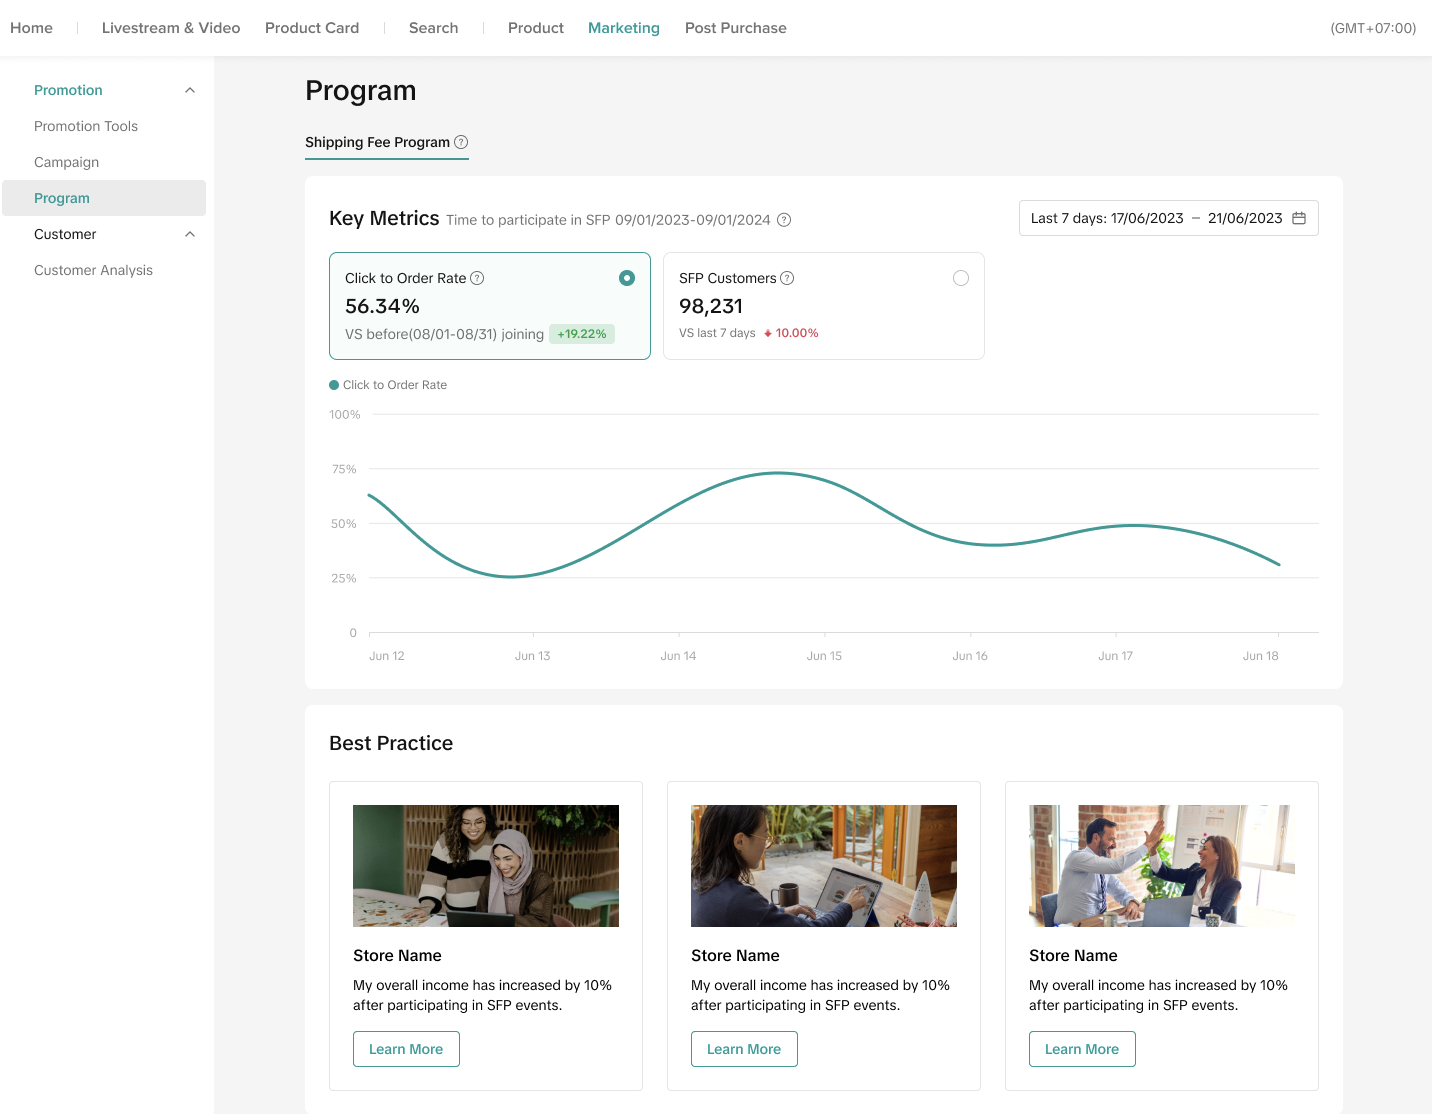
Task: Collapse the Customer sidebar section
Action: (x=190, y=234)
